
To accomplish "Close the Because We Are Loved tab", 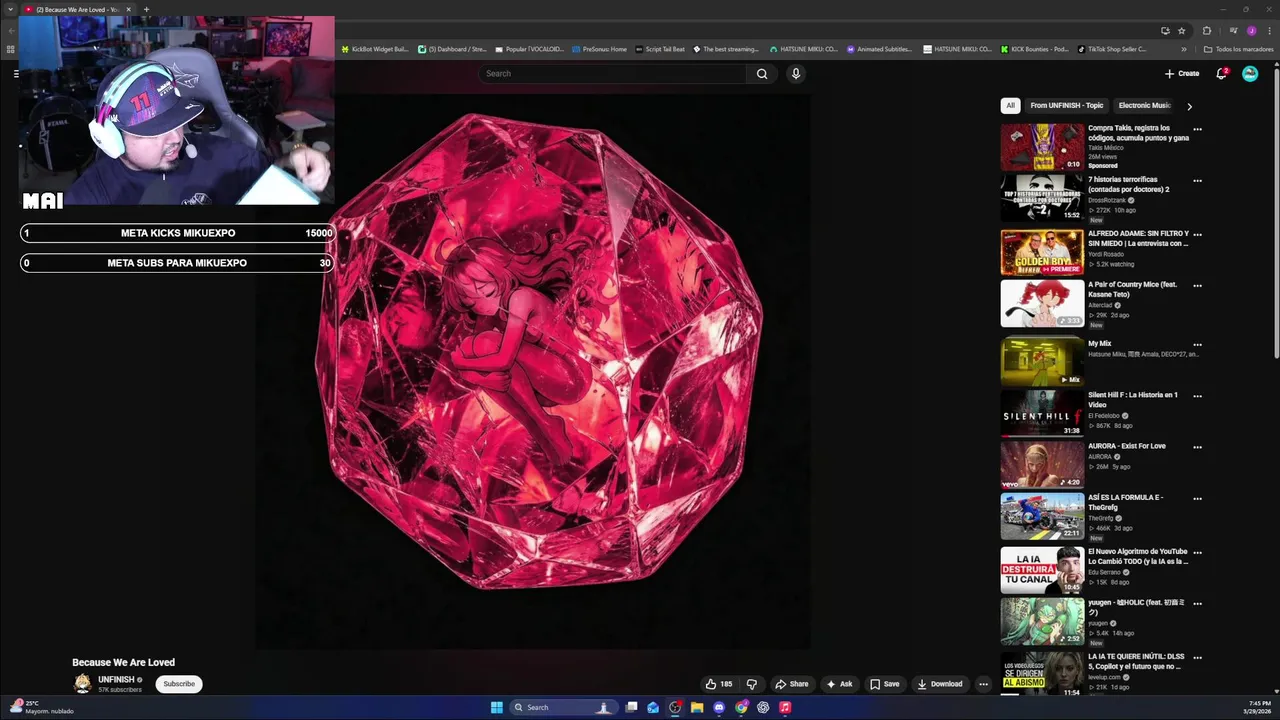I will [x=128, y=9].
